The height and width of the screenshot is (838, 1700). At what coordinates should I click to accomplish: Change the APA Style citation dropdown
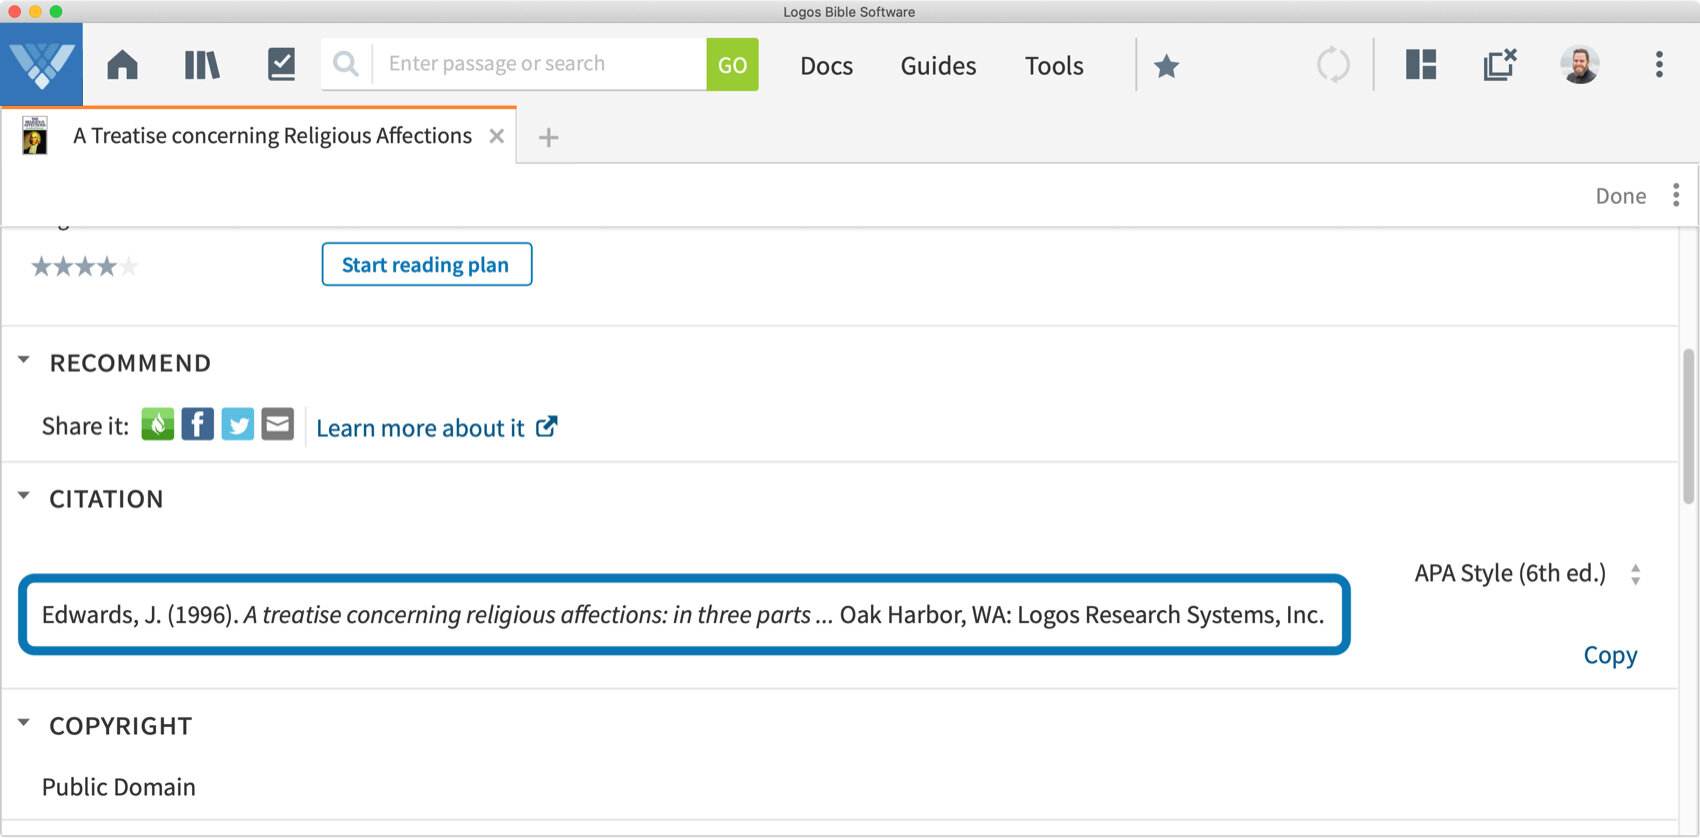point(1527,574)
